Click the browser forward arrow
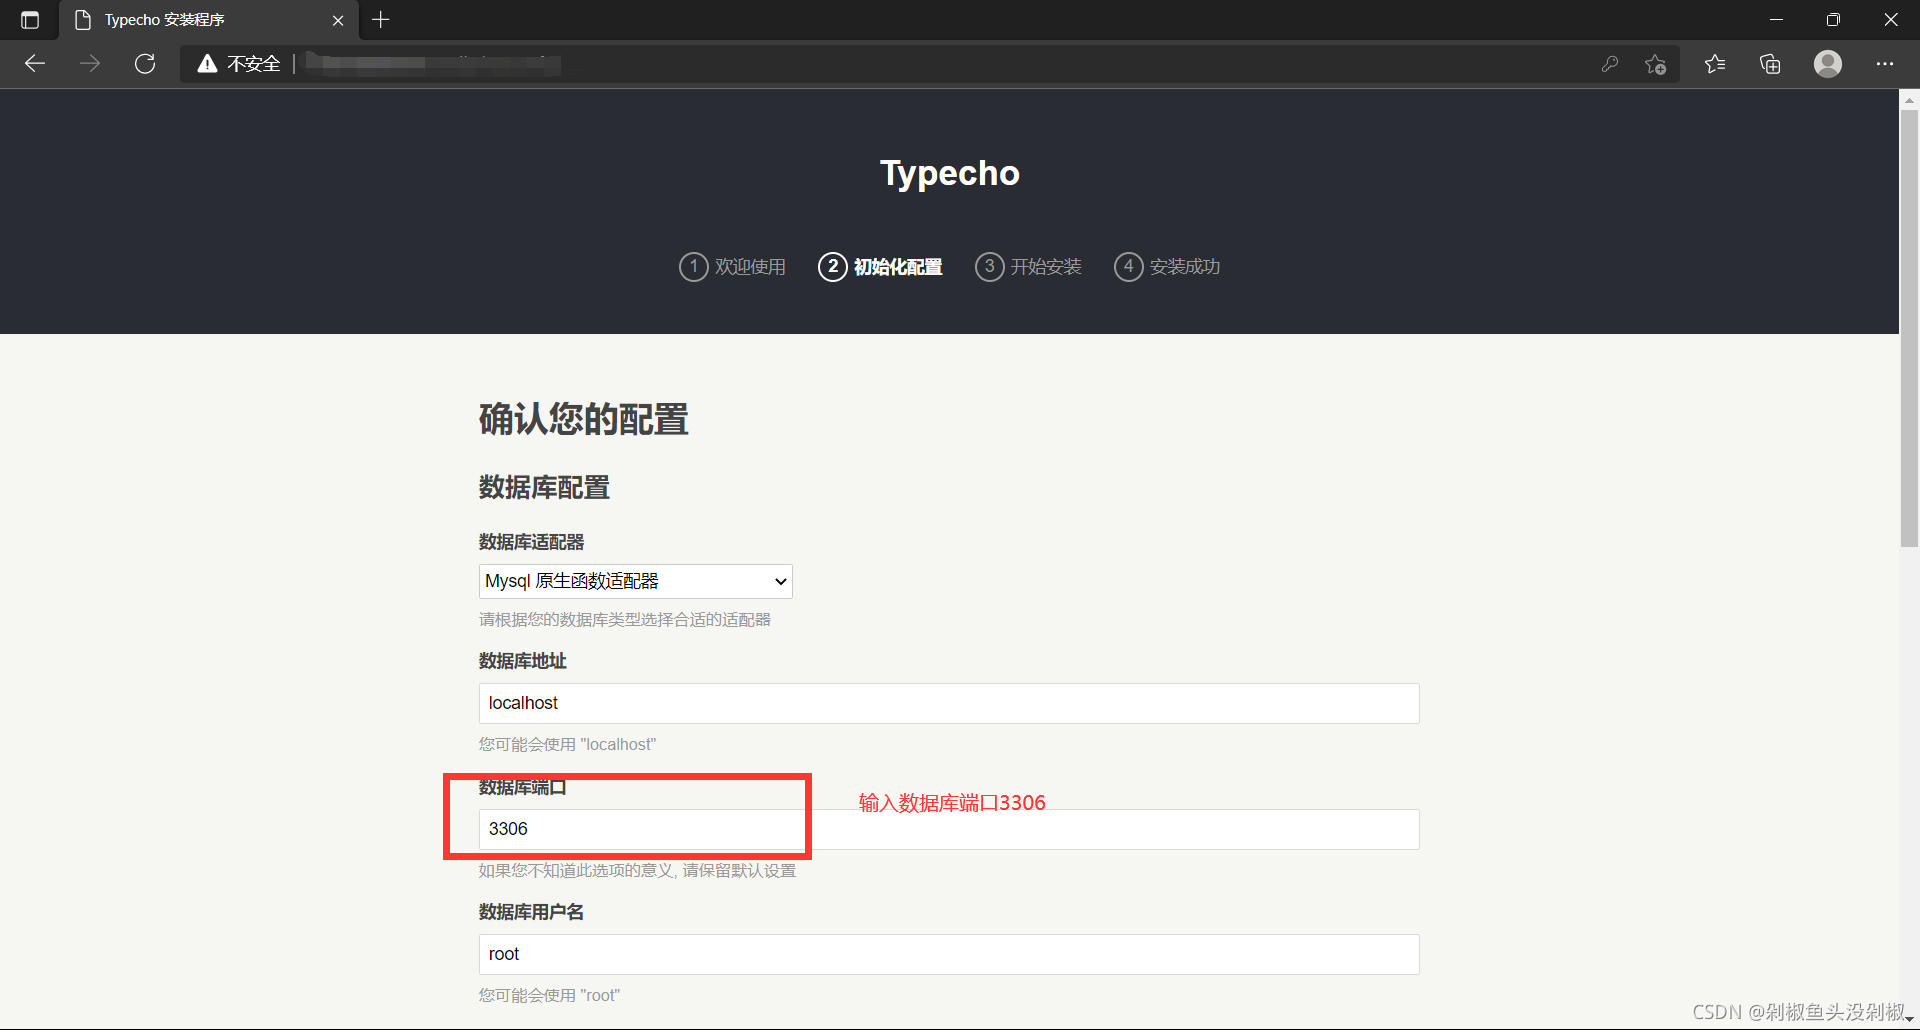Screen dimensions: 1920x1030 90,64
